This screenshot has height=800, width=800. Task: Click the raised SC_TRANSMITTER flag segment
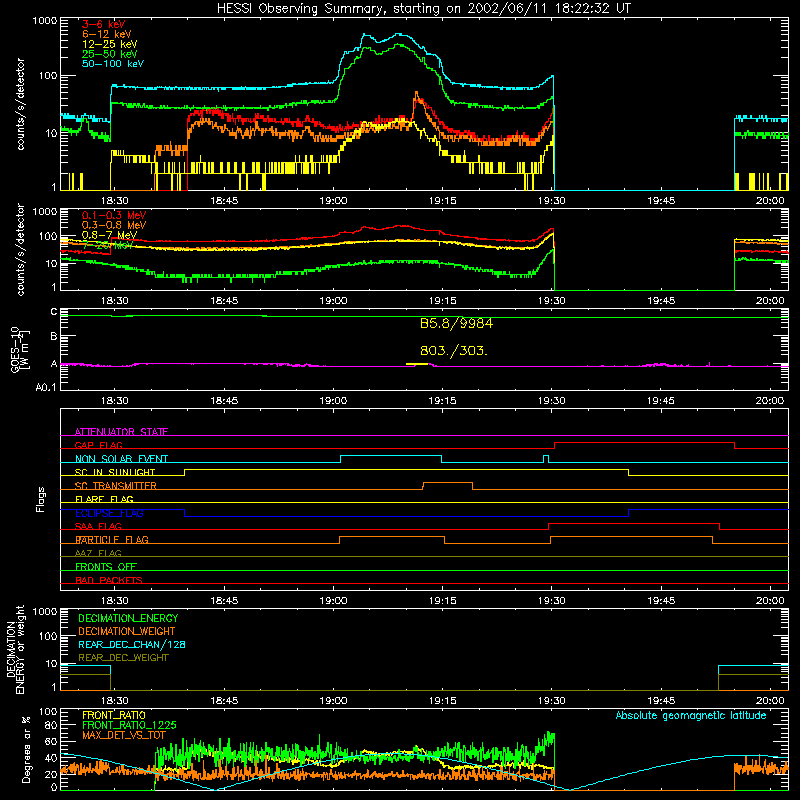click(447, 483)
